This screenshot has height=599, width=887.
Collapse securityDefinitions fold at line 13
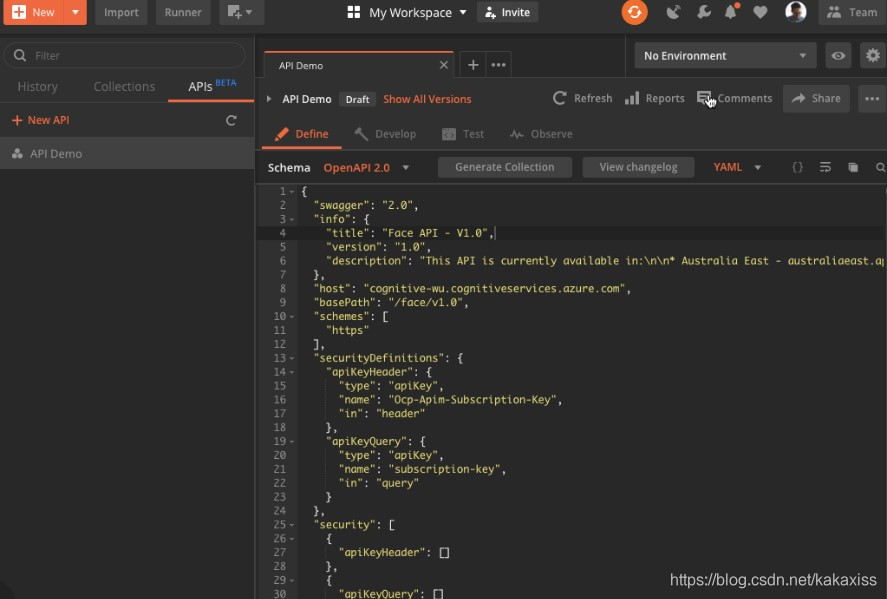pos(292,358)
